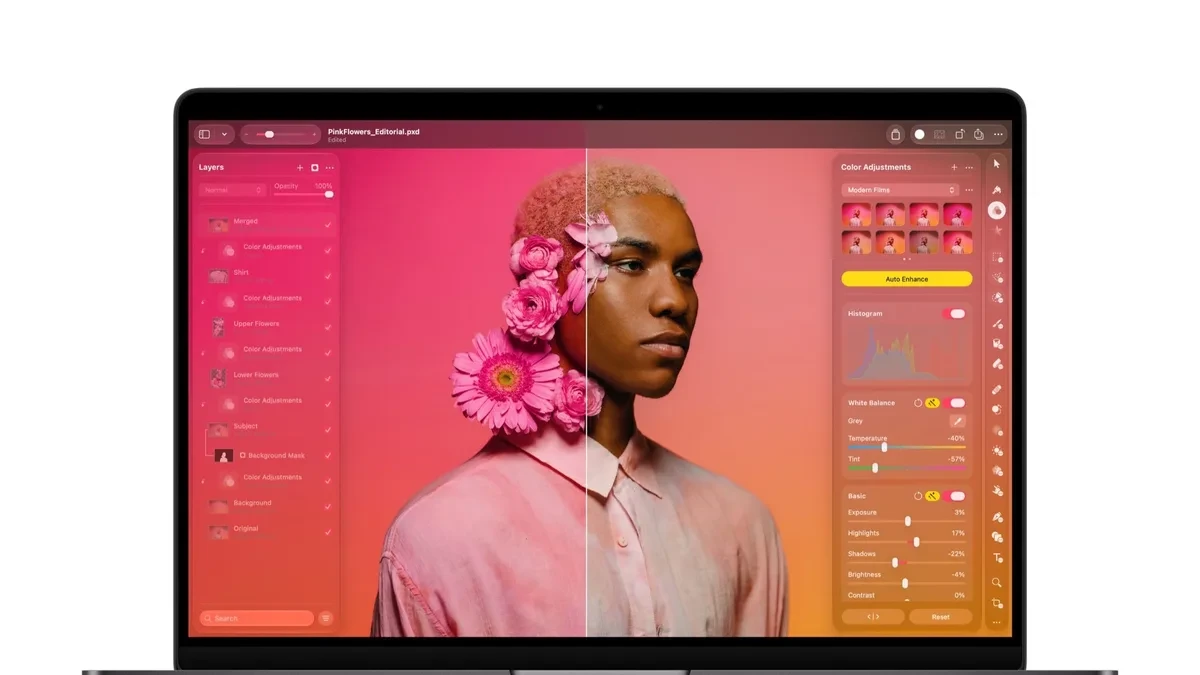Click the layer filter icon beside Search

326,619
